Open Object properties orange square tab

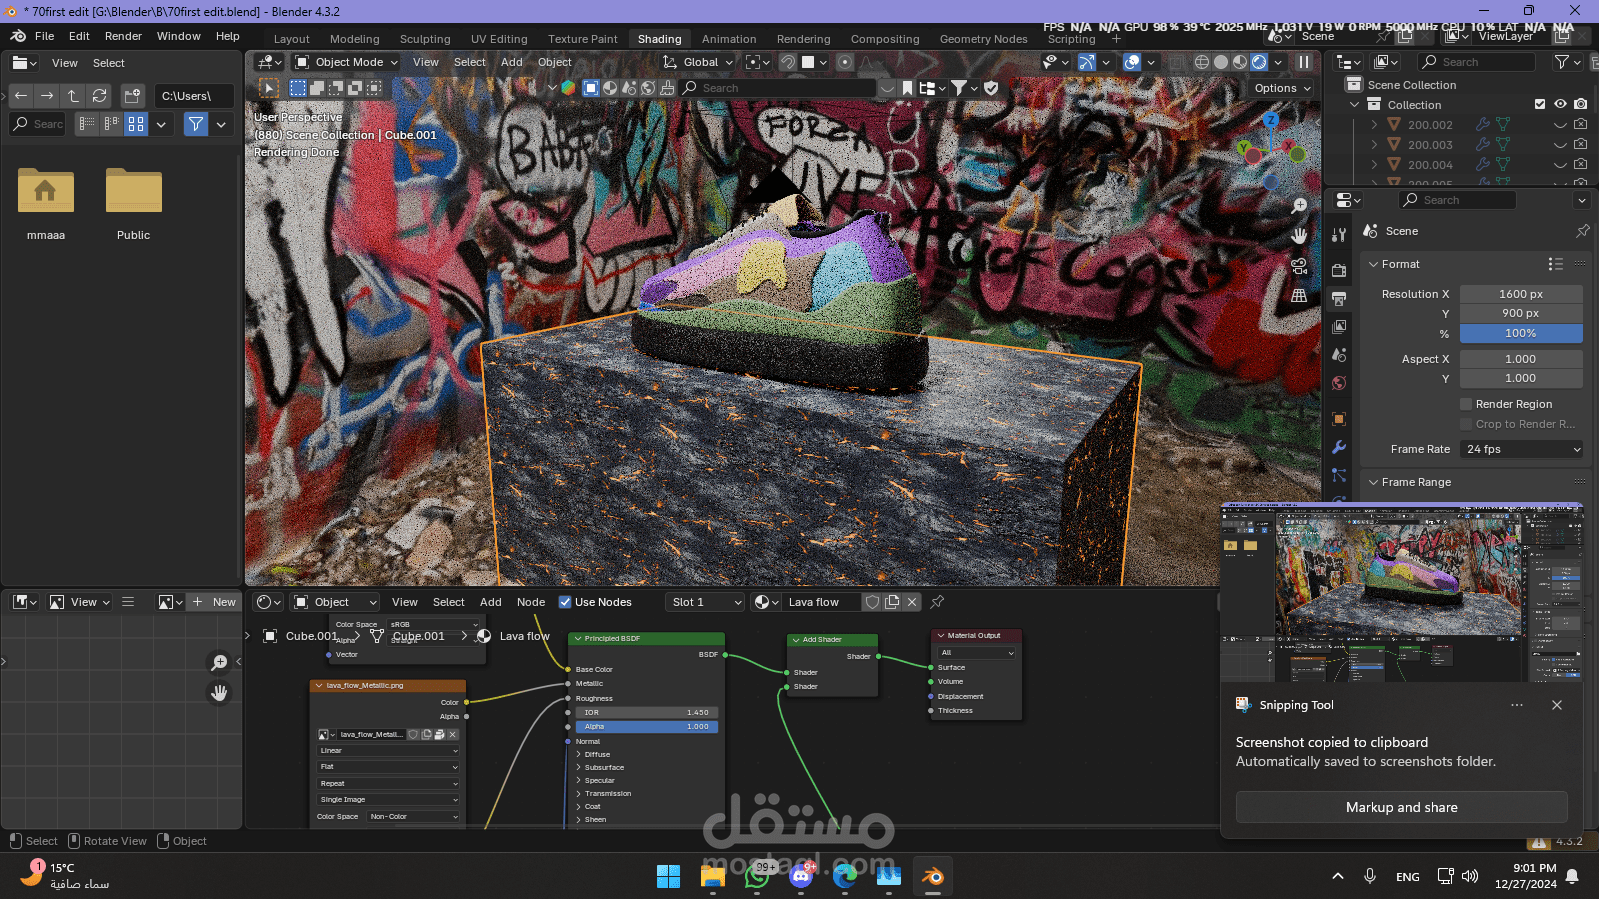point(1339,419)
